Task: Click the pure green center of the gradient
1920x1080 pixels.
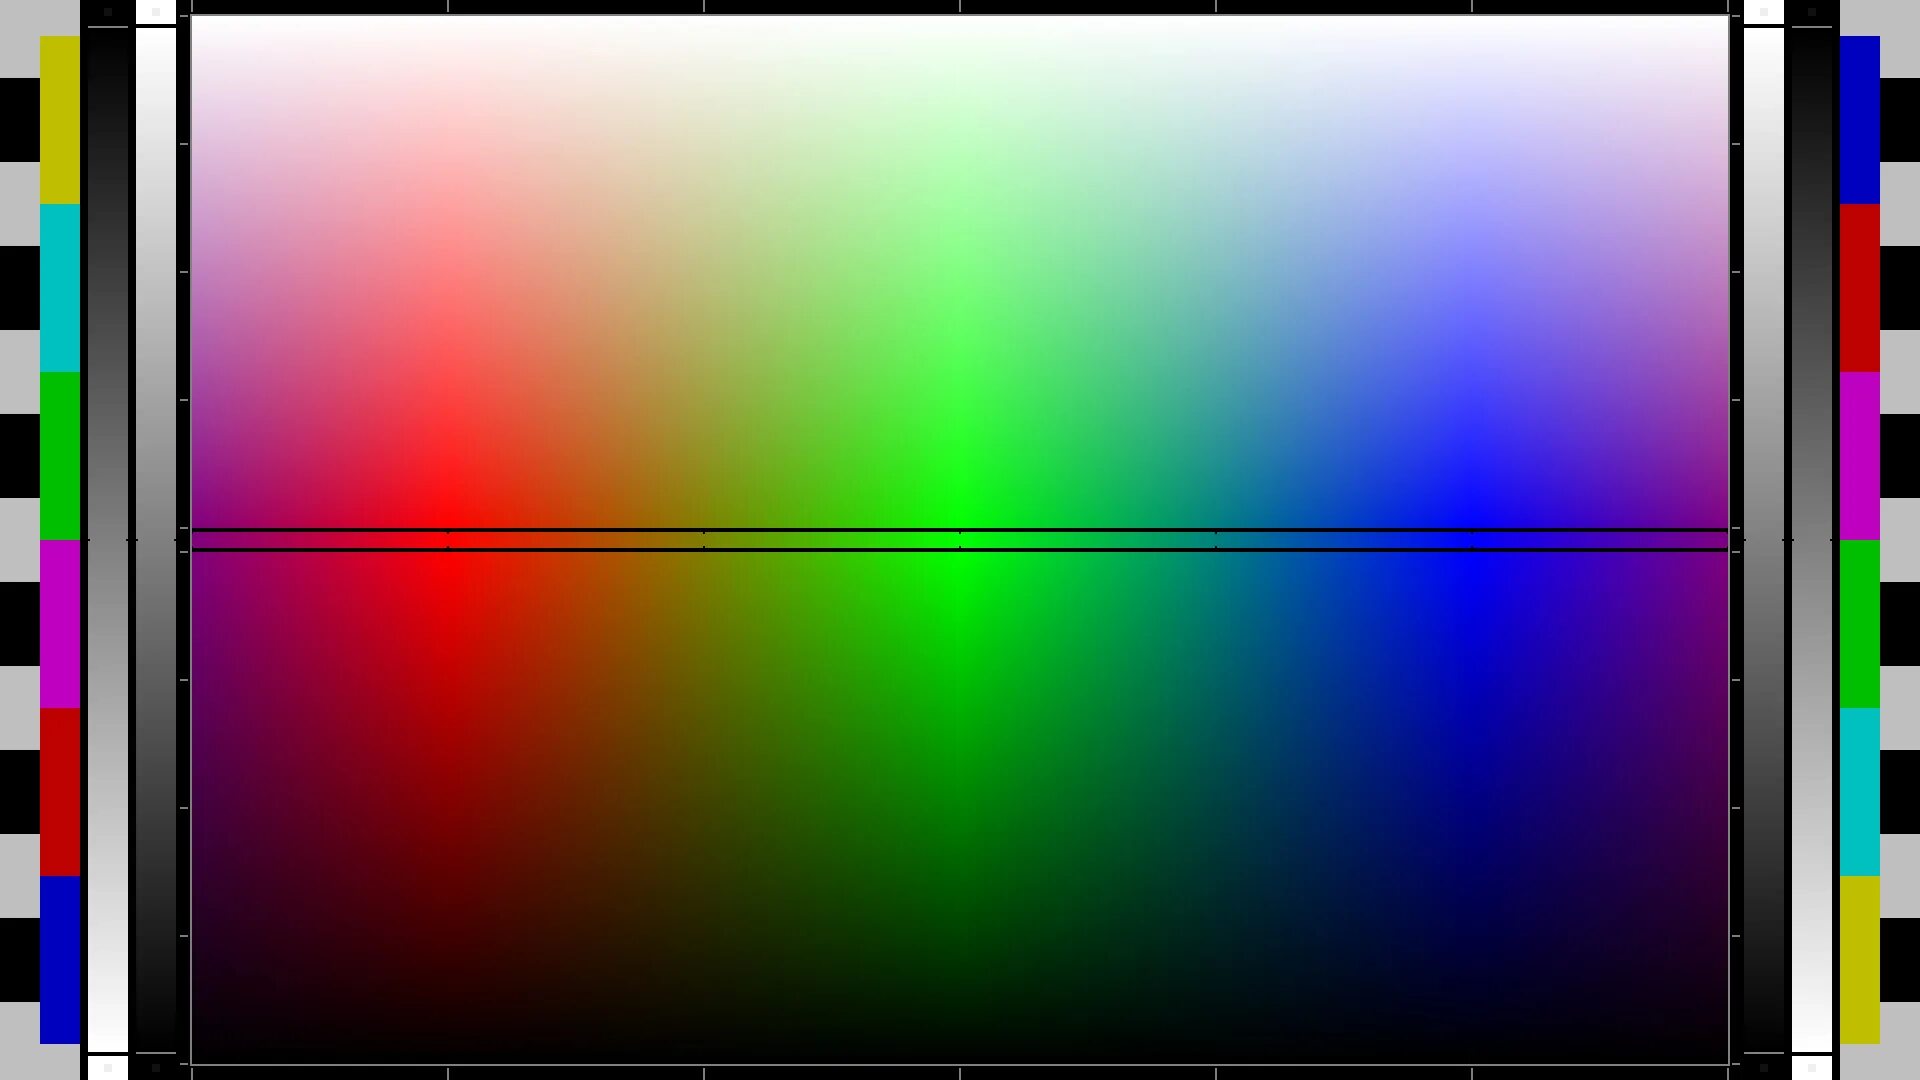Action: (960, 540)
